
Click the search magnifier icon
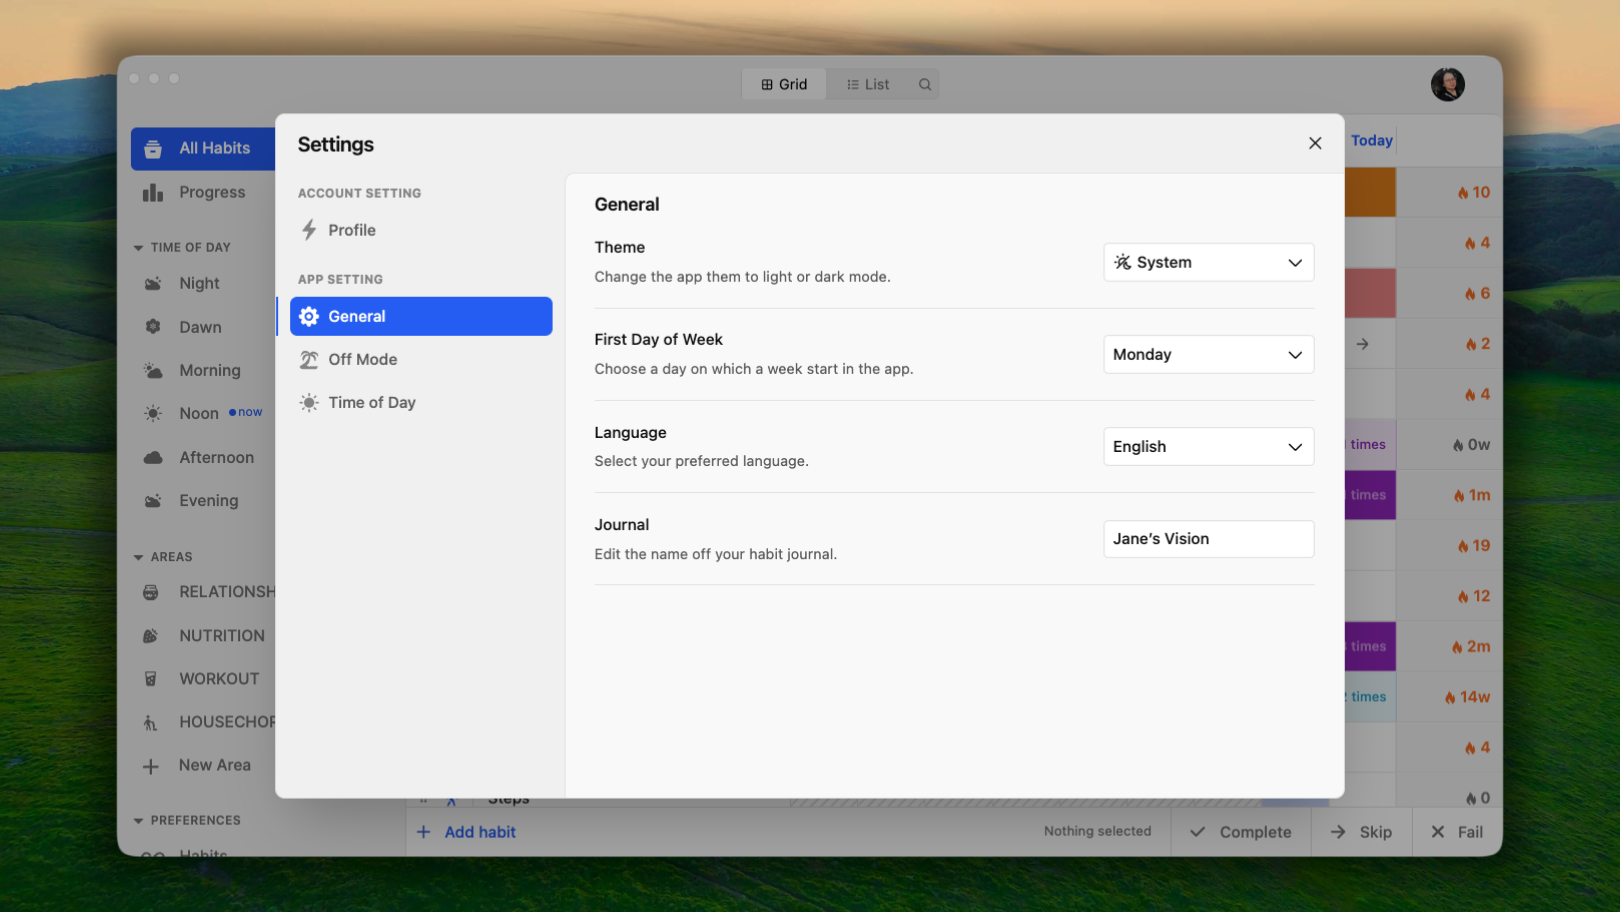pos(925,84)
